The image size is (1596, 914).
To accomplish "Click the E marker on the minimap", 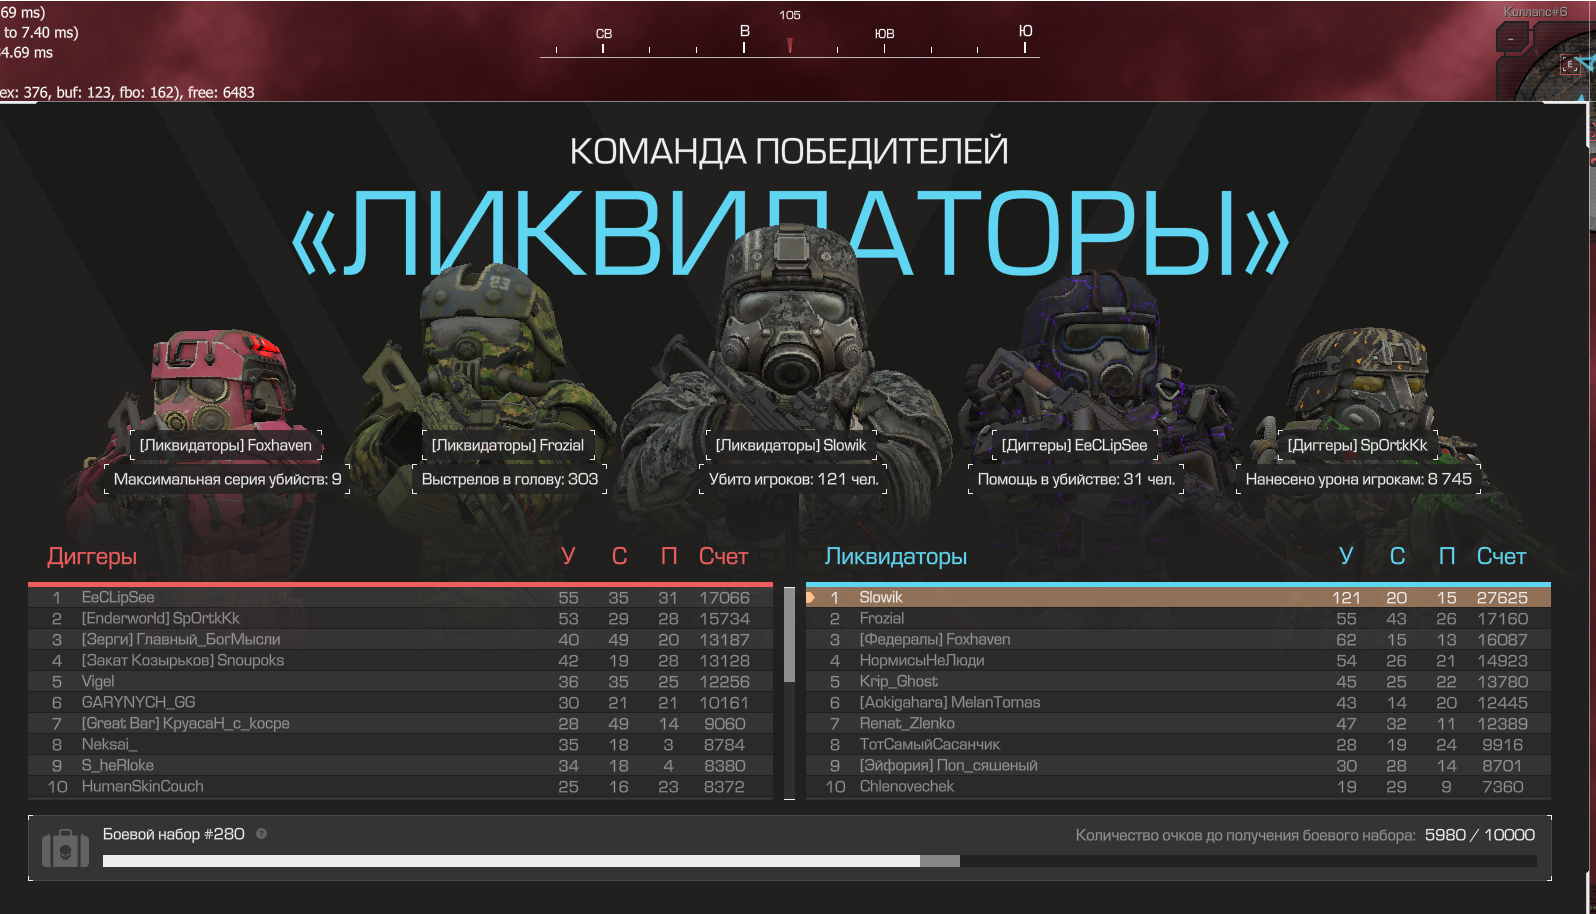I will [1569, 65].
